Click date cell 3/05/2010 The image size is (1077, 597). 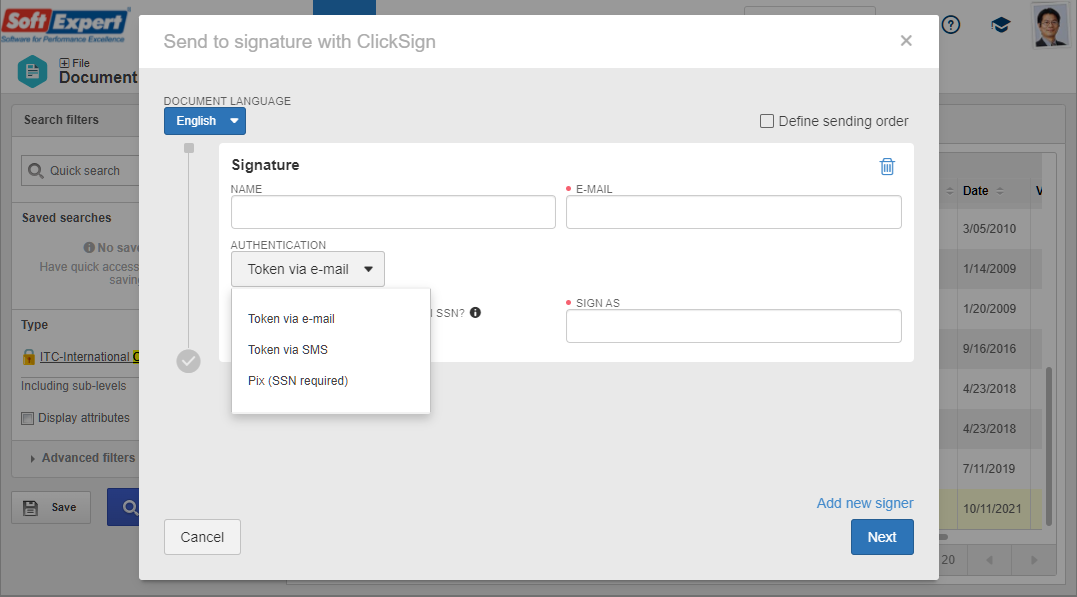coord(989,229)
